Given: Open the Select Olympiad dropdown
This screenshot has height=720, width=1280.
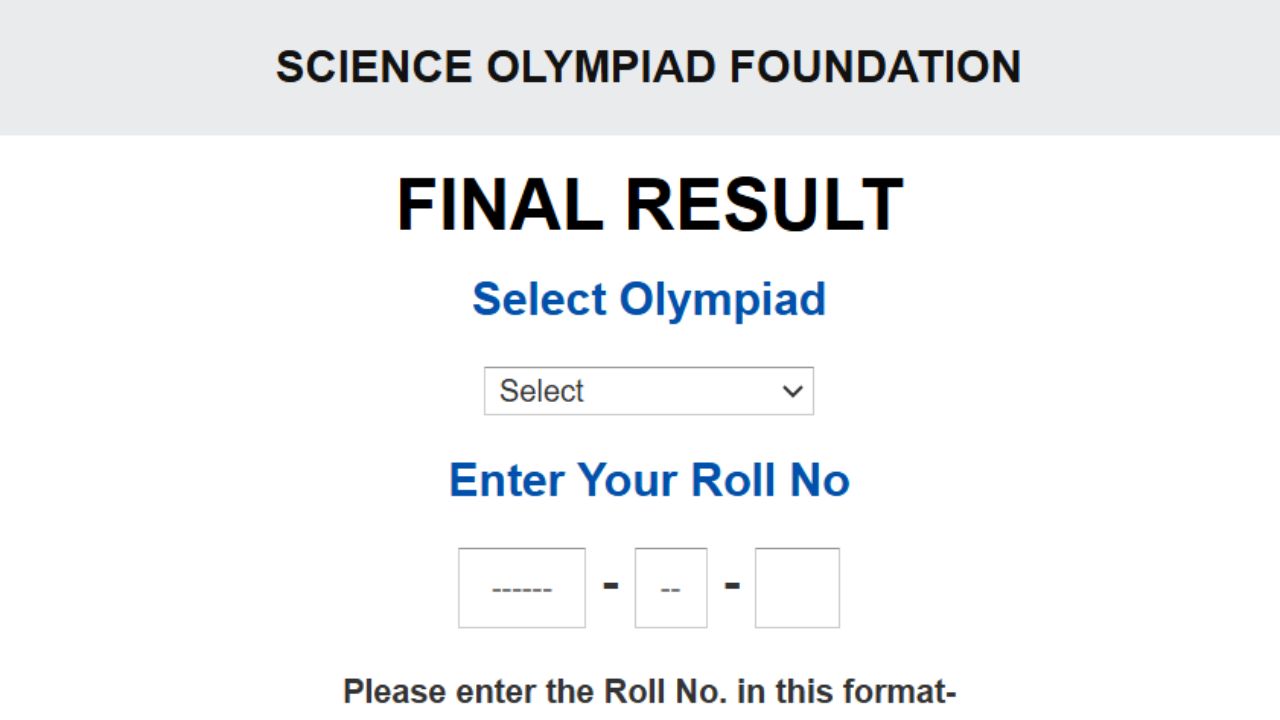Looking at the screenshot, I should pos(648,391).
